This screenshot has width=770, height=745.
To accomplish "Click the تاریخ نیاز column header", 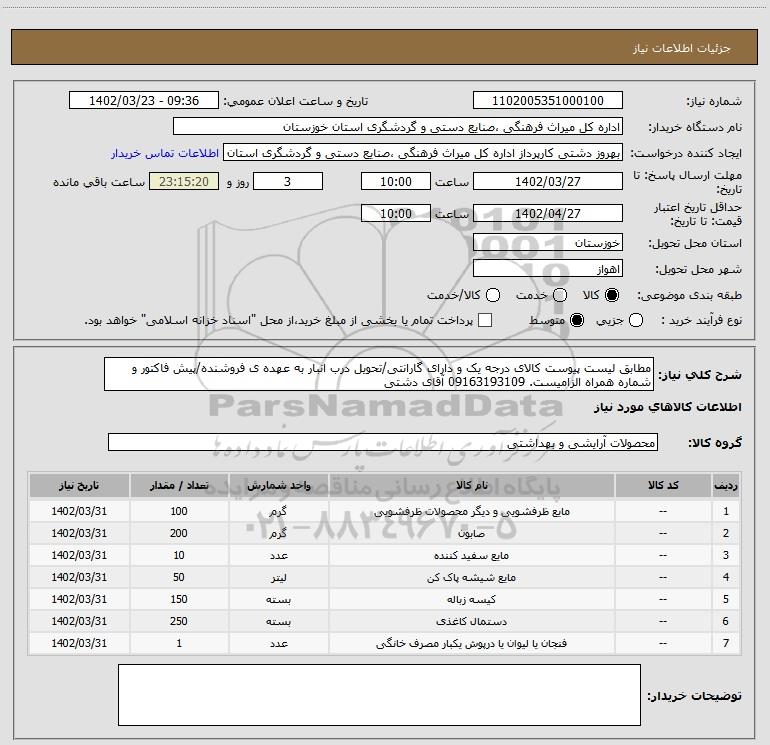I will [79, 485].
